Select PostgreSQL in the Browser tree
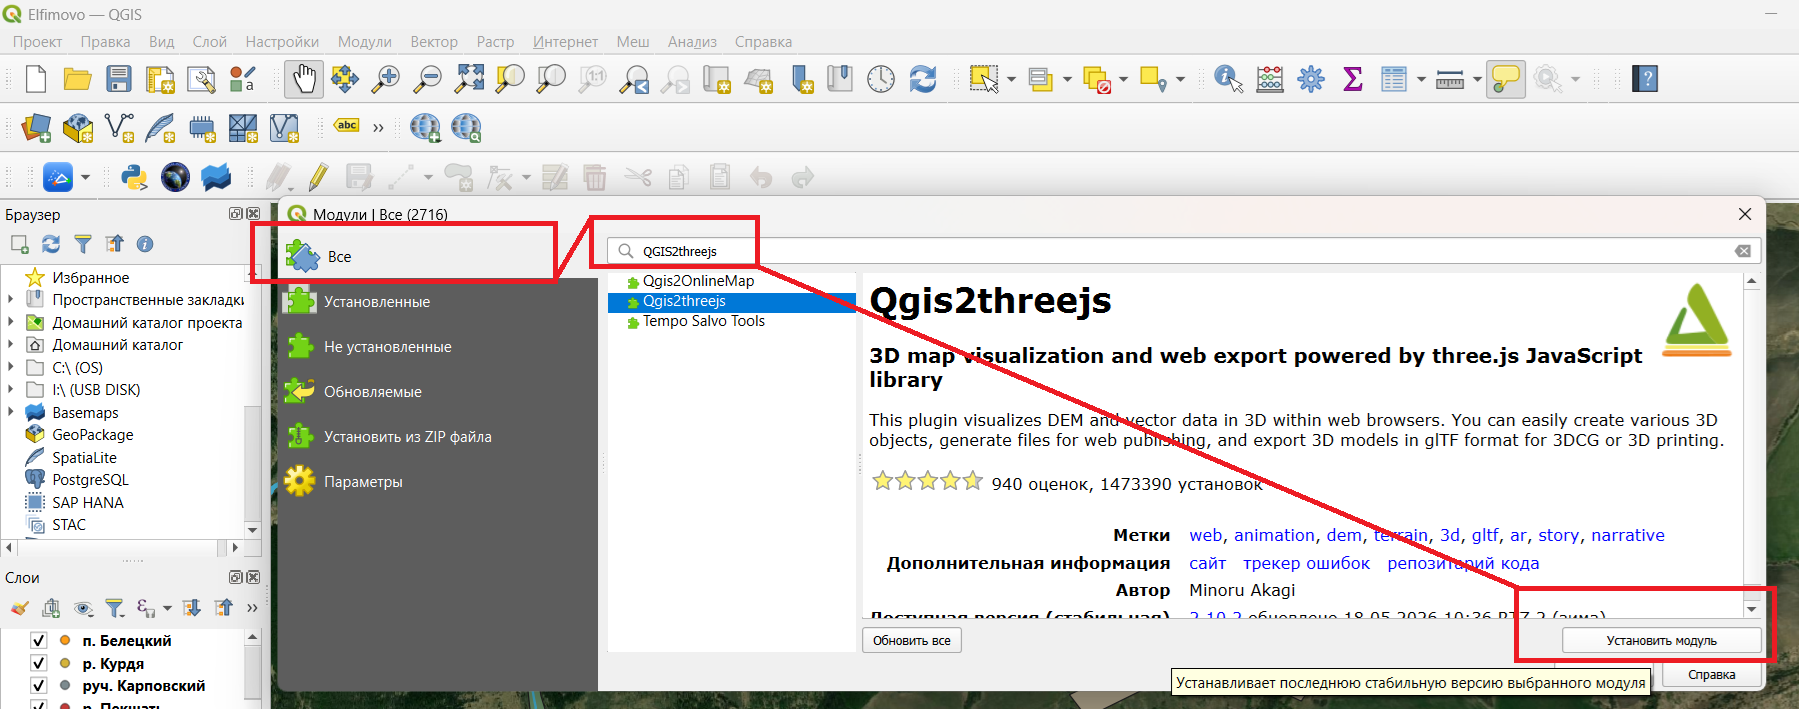This screenshot has width=1799, height=709. pyautogui.click(x=90, y=480)
